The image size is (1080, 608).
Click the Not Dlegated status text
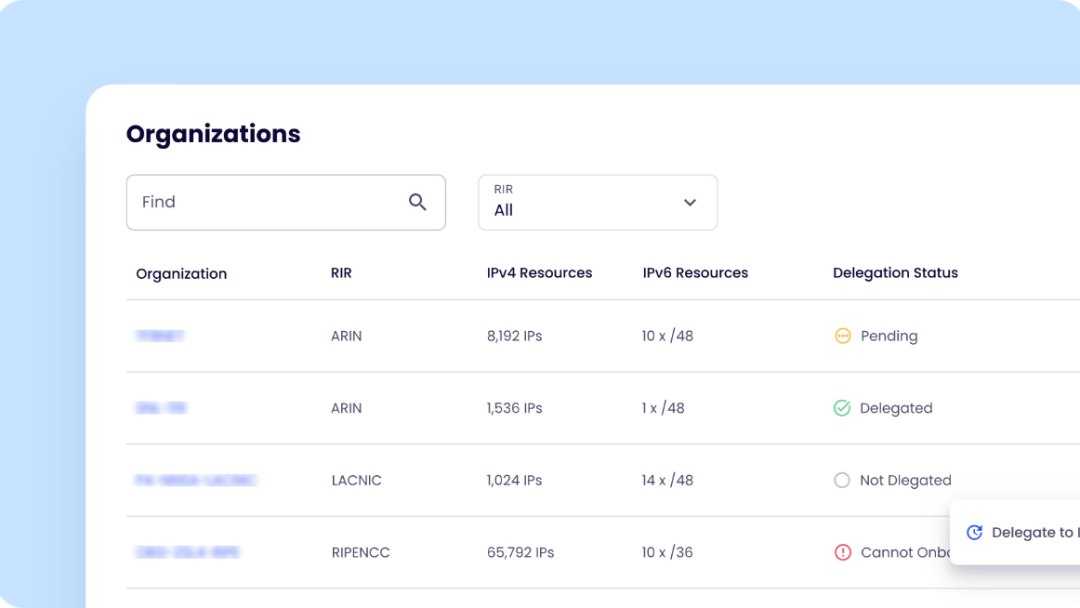tap(906, 480)
